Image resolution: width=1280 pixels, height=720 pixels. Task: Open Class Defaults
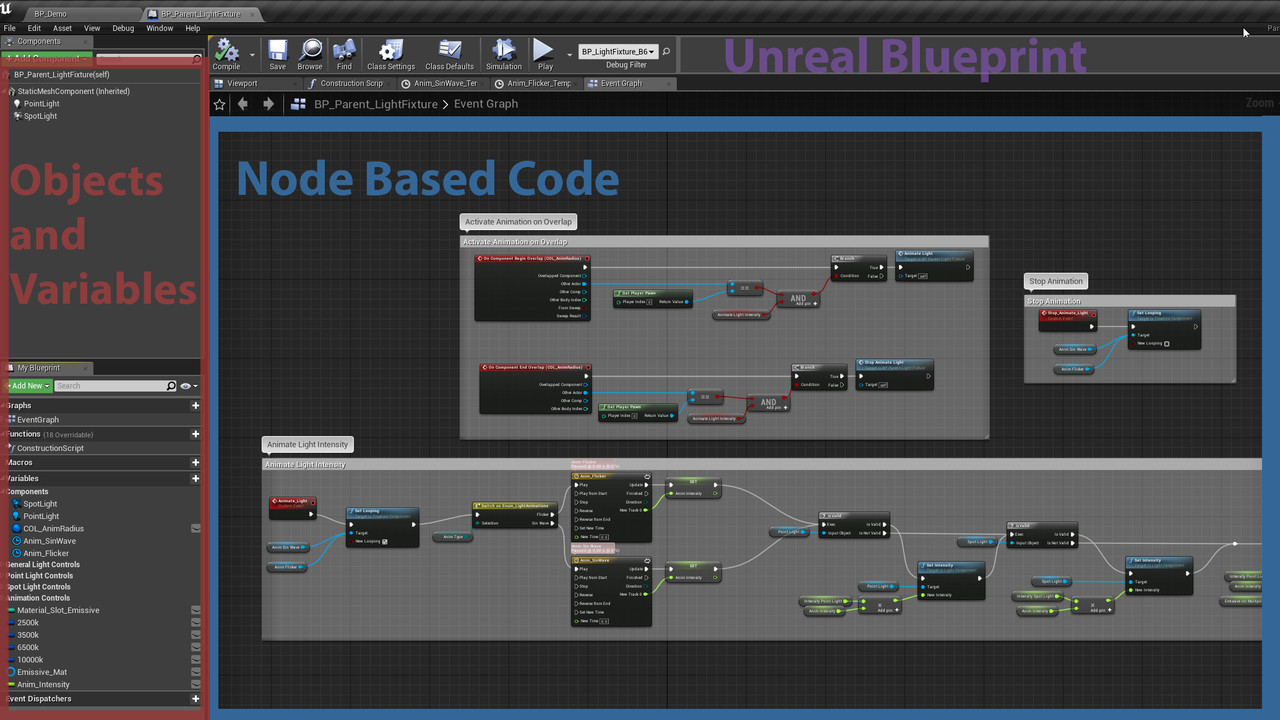coord(449,54)
